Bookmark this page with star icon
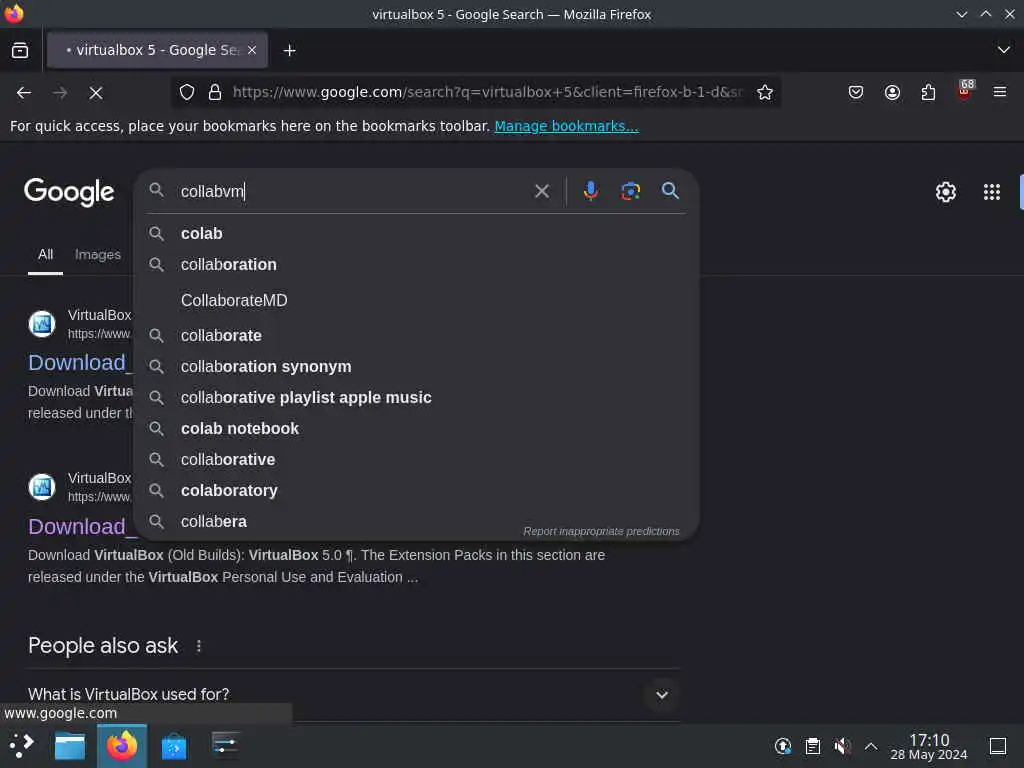 coord(765,92)
